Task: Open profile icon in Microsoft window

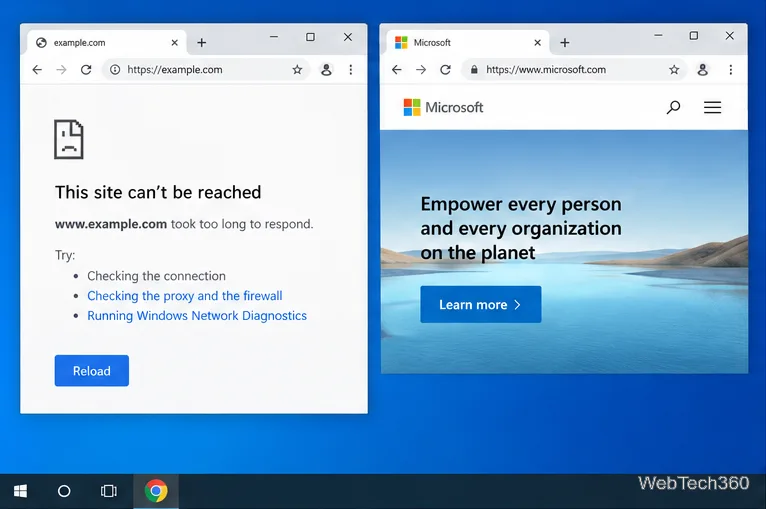Action: pos(702,70)
